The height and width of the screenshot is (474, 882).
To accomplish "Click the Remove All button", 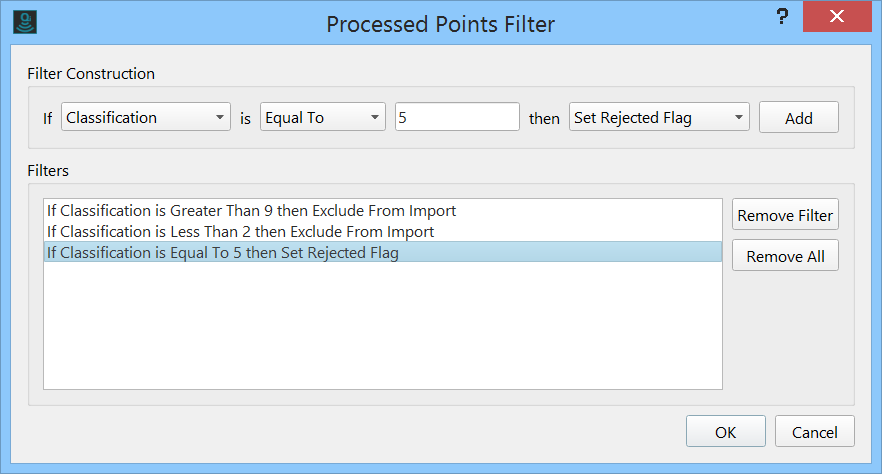I will (x=785, y=256).
